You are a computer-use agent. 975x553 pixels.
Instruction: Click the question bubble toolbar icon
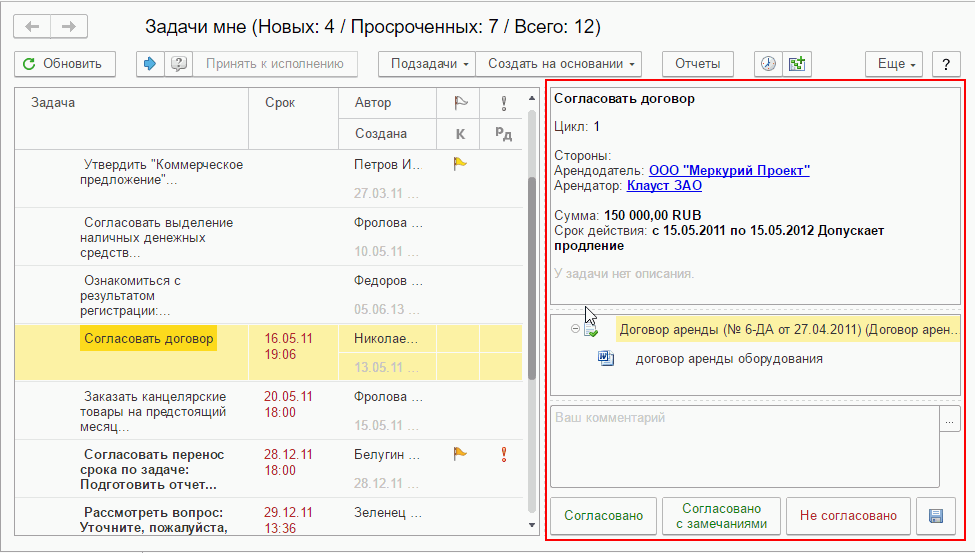click(x=178, y=64)
